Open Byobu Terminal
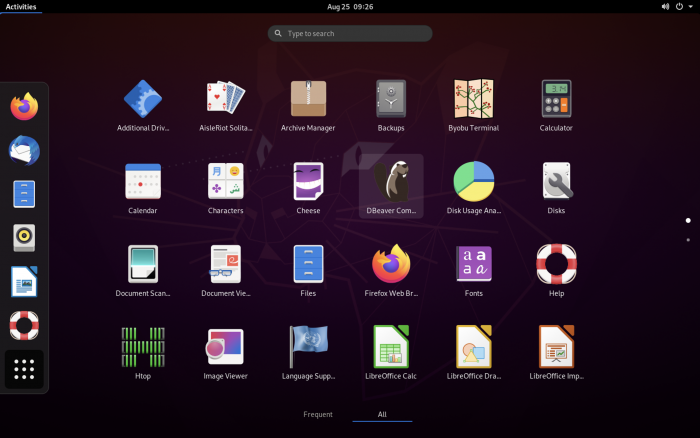 coord(474,105)
